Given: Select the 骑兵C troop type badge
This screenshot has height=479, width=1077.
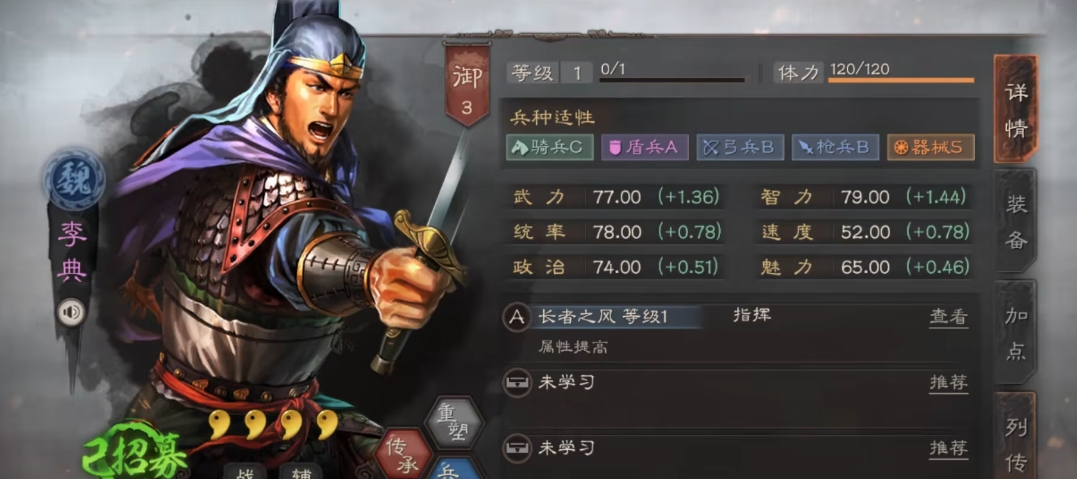Looking at the screenshot, I should coord(550,147).
